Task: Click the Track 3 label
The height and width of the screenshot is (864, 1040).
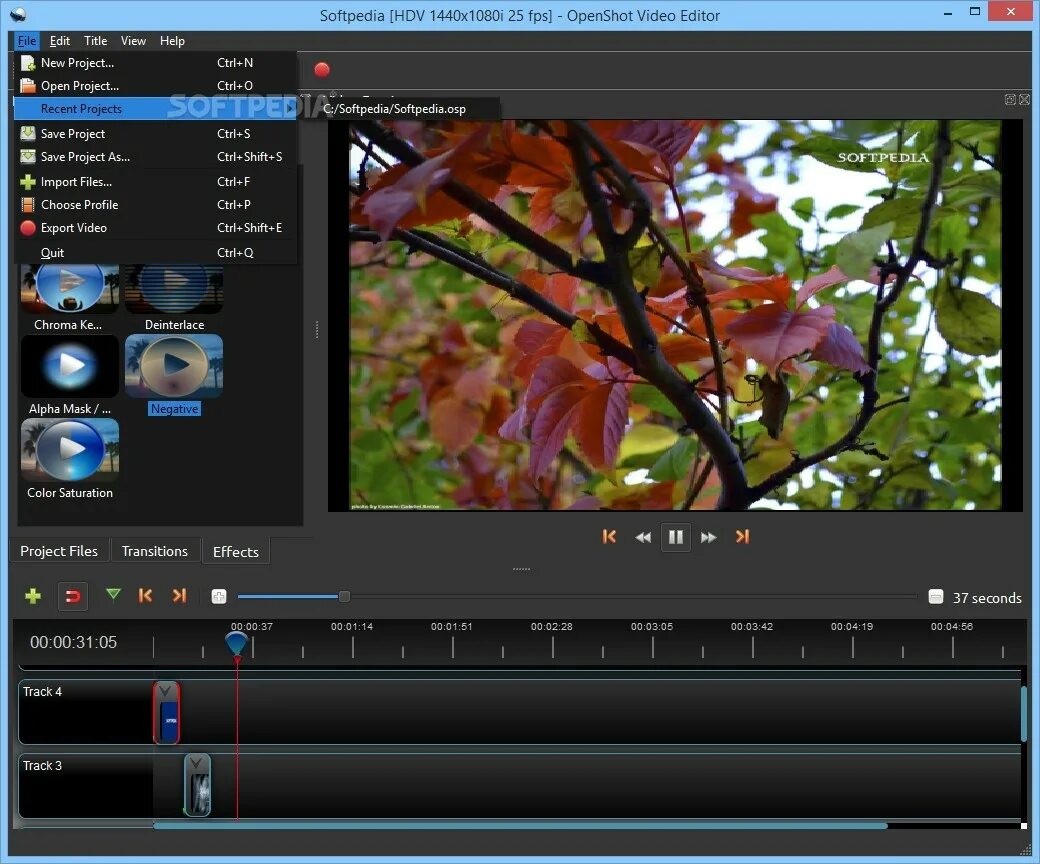Action: [42, 766]
